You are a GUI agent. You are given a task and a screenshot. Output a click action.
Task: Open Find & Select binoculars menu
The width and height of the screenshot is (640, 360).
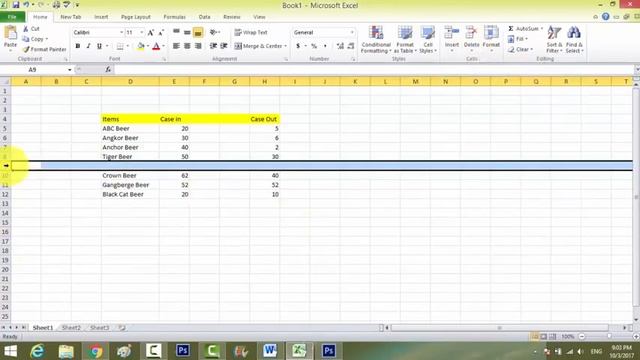pos(574,39)
